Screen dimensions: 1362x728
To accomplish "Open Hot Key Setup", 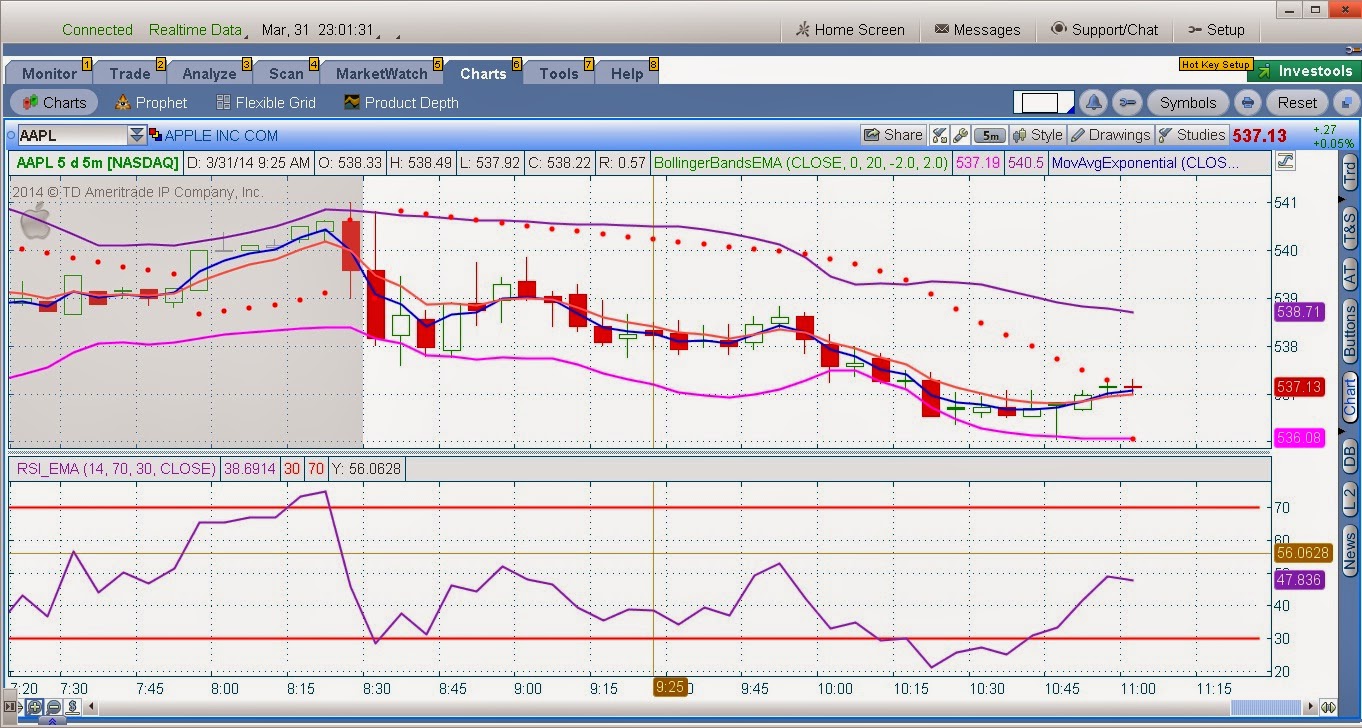I will coord(1215,65).
